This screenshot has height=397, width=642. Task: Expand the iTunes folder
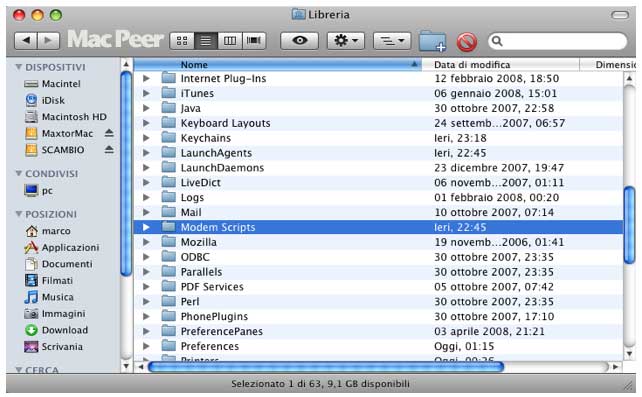click(x=146, y=93)
